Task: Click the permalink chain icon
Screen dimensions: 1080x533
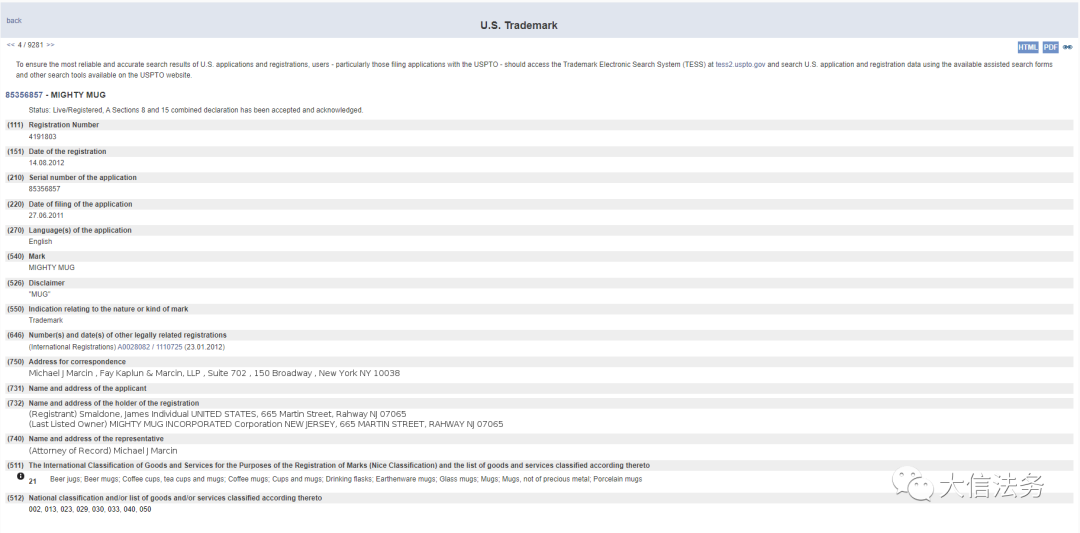Action: [x=1068, y=48]
